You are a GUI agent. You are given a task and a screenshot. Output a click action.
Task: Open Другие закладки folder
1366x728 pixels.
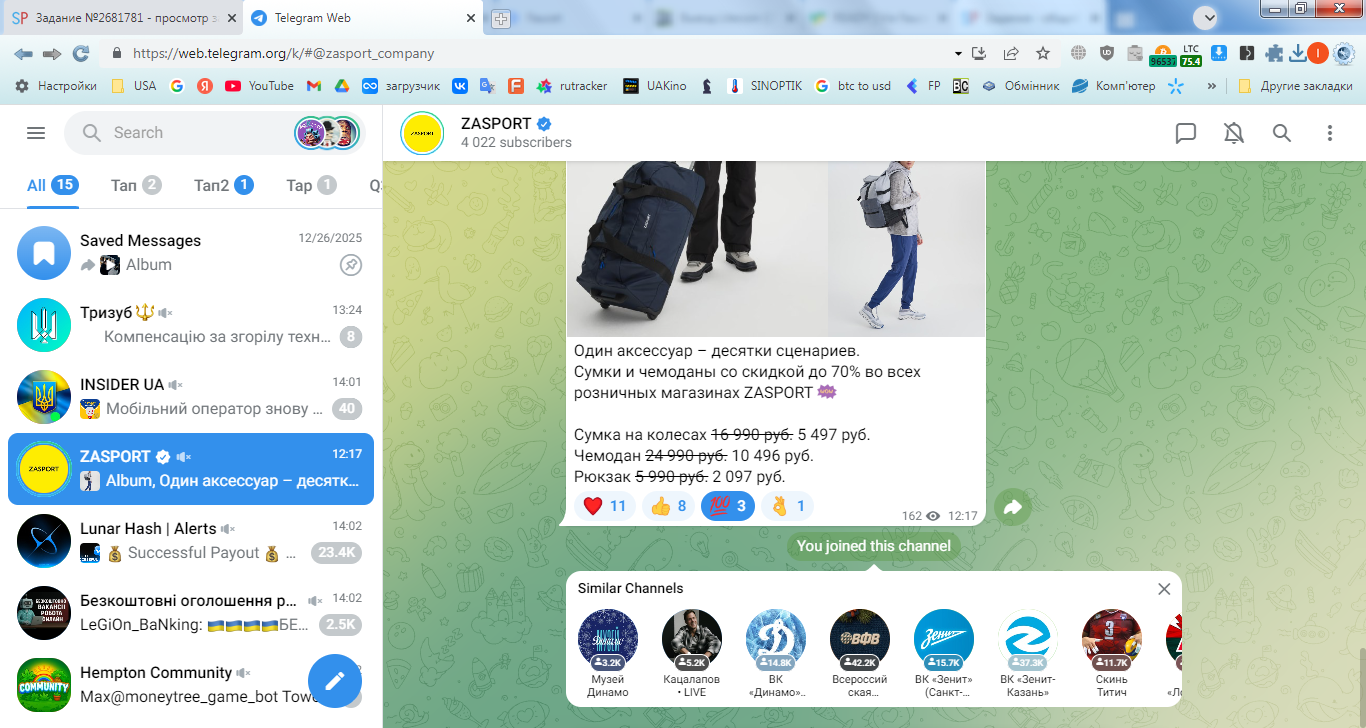(1295, 86)
